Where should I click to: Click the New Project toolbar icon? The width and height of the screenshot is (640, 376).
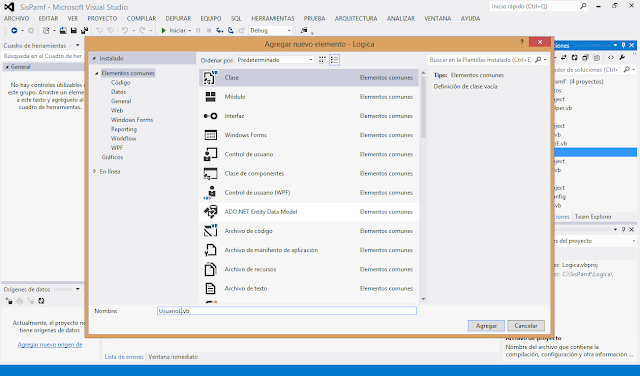(46, 31)
